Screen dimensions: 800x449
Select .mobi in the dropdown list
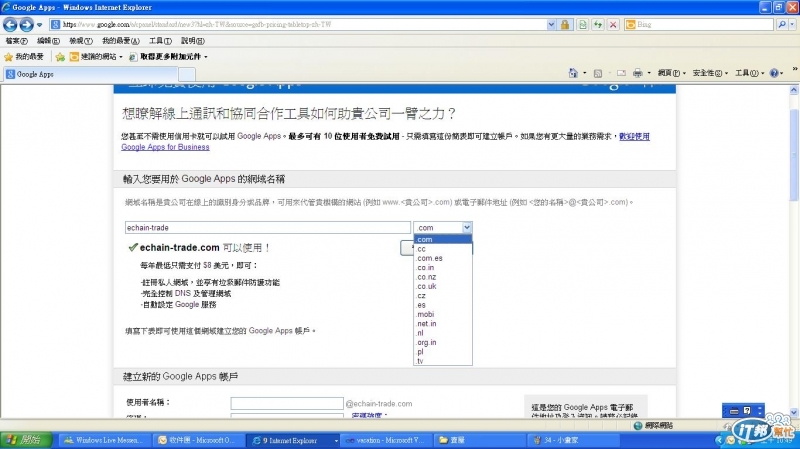[x=443, y=314]
